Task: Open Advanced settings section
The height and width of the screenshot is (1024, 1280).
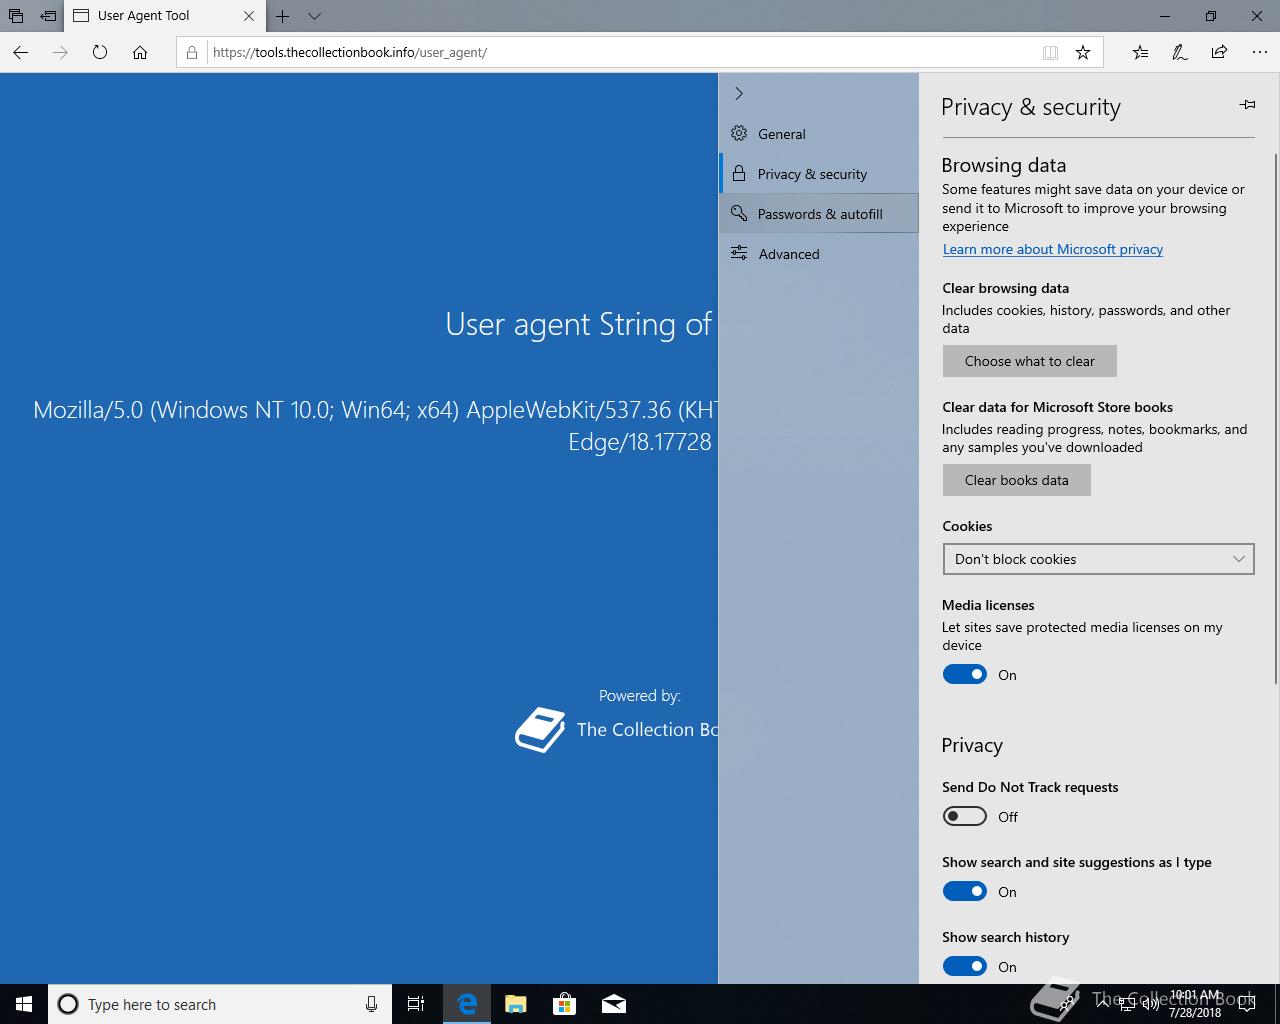Action: [x=819, y=254]
